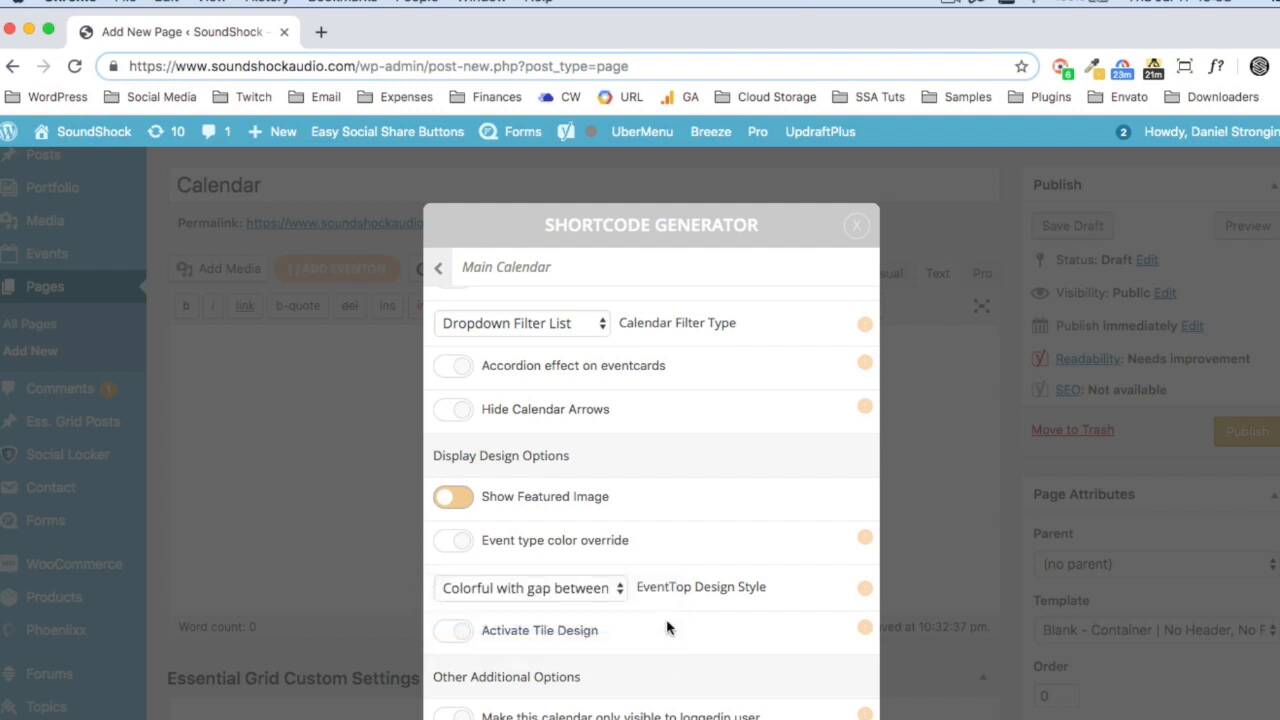Enable Activate Tile Design toggle
1280x720 pixels.
point(453,631)
